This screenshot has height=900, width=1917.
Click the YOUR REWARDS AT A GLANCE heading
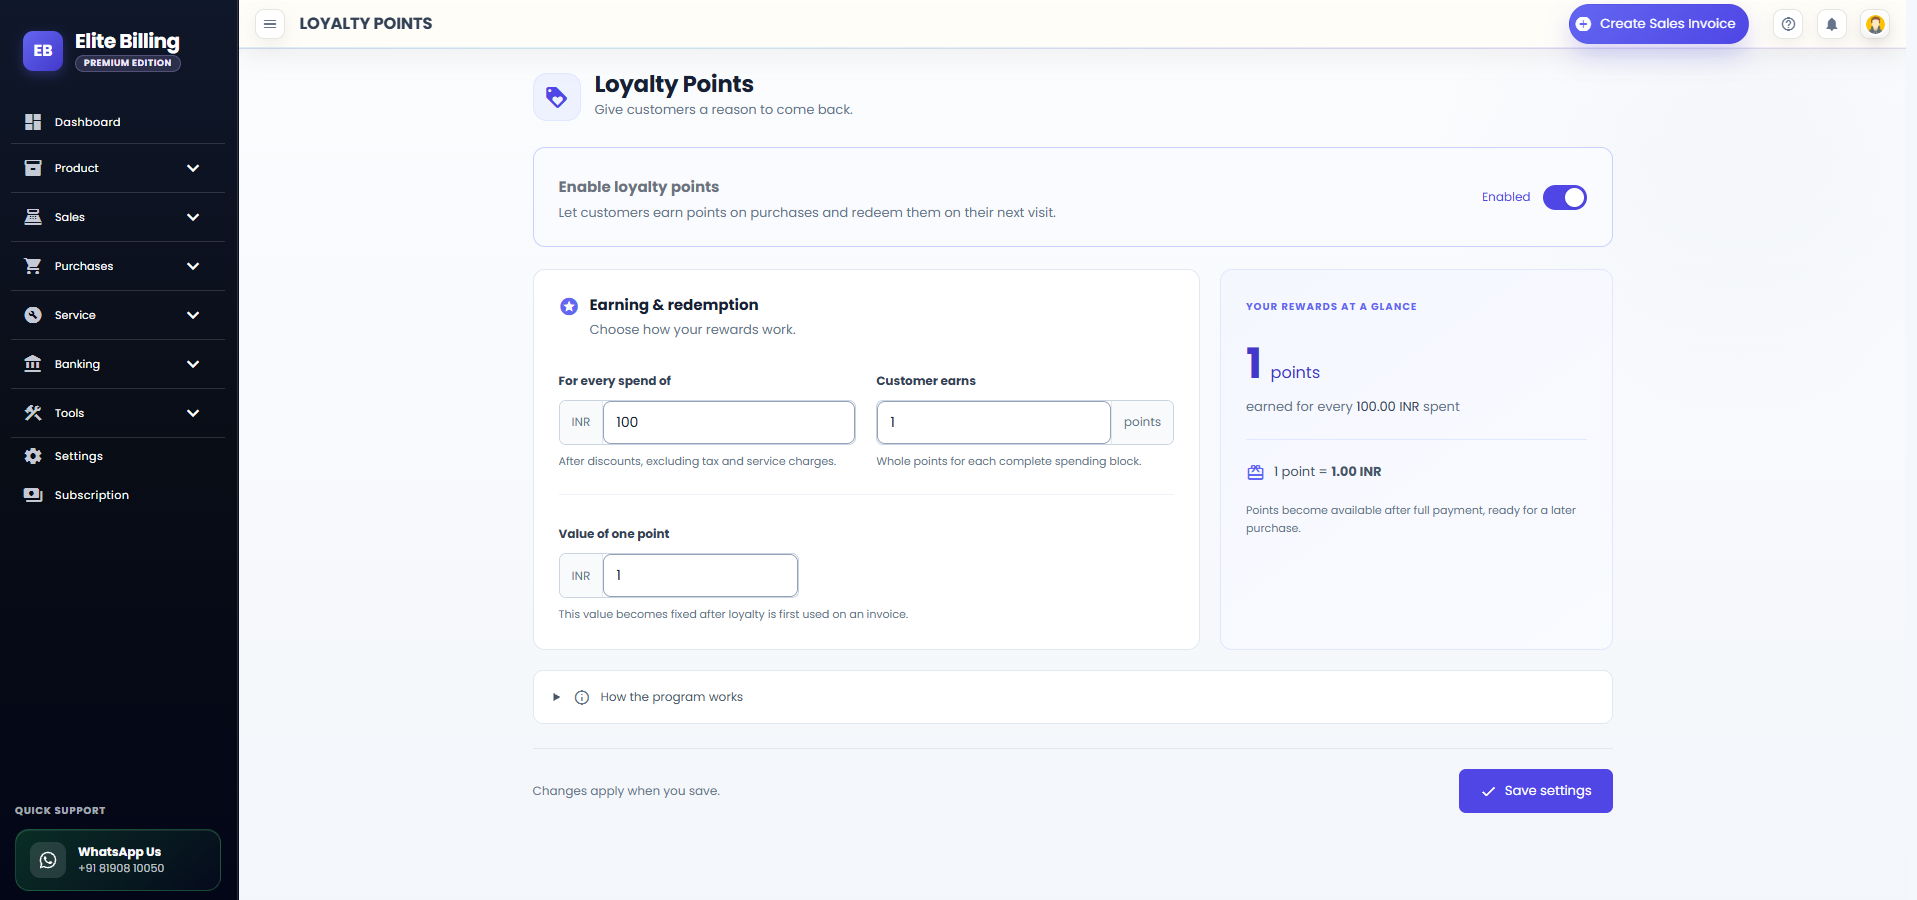click(1331, 307)
